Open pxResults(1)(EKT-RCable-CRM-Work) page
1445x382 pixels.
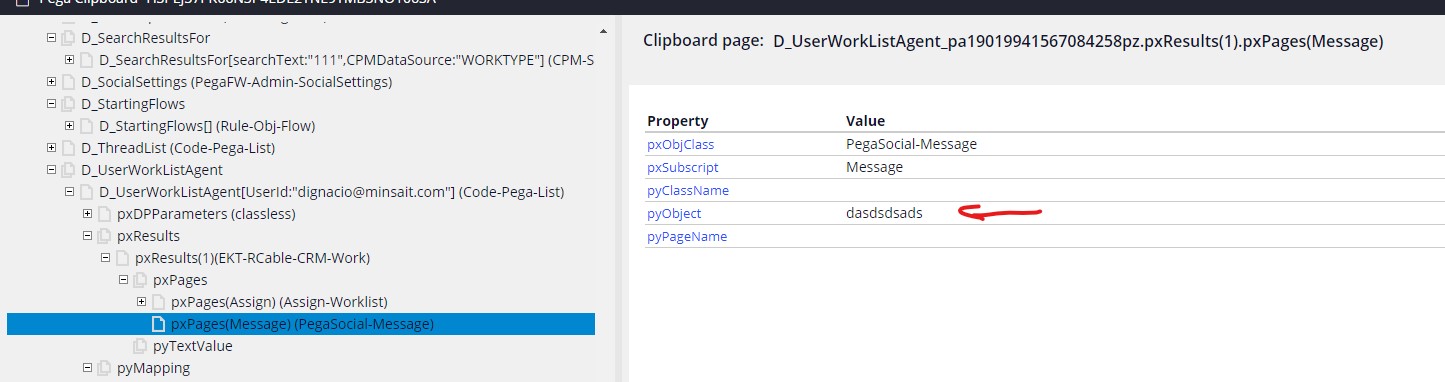253,258
